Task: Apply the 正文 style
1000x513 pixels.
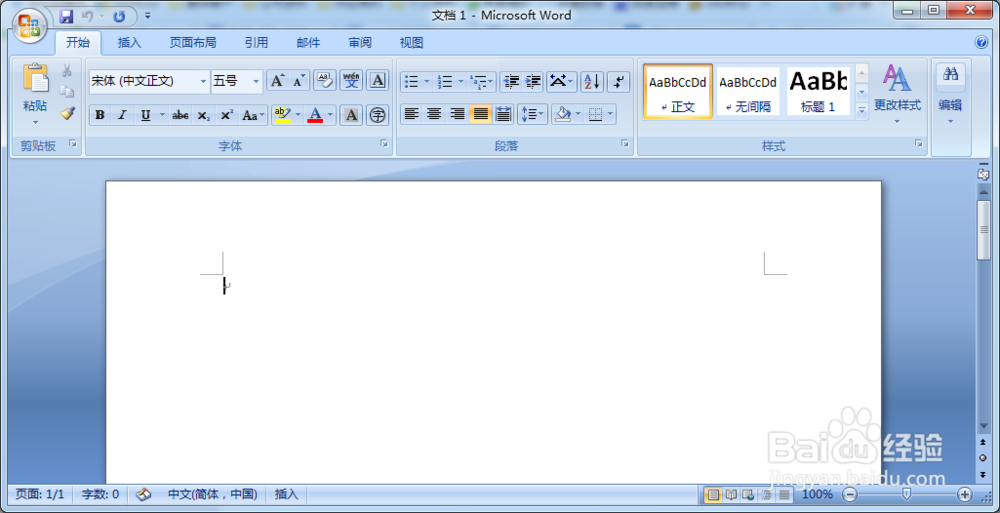Action: [x=678, y=91]
